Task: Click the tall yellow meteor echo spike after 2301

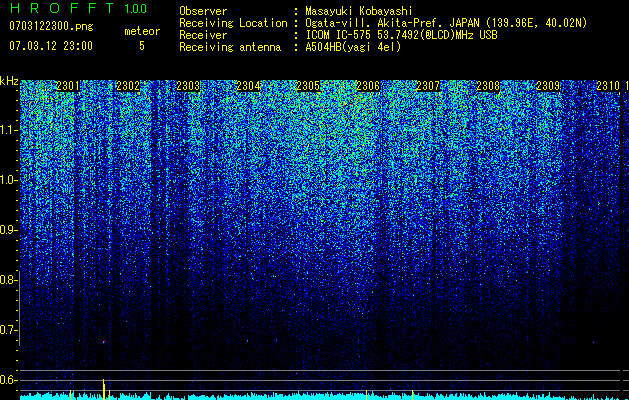Action: 103,389
